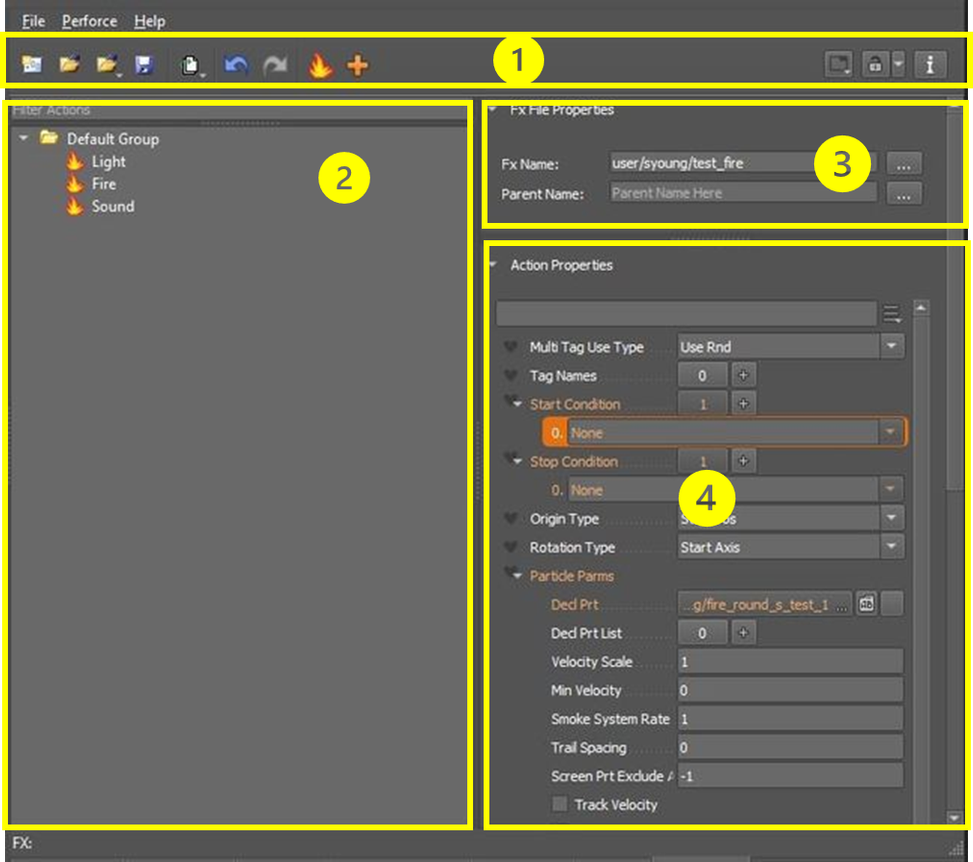This screenshot has width=973, height=862.
Task: Open the Rotation Type Start Axis dropdown
Action: (x=891, y=546)
